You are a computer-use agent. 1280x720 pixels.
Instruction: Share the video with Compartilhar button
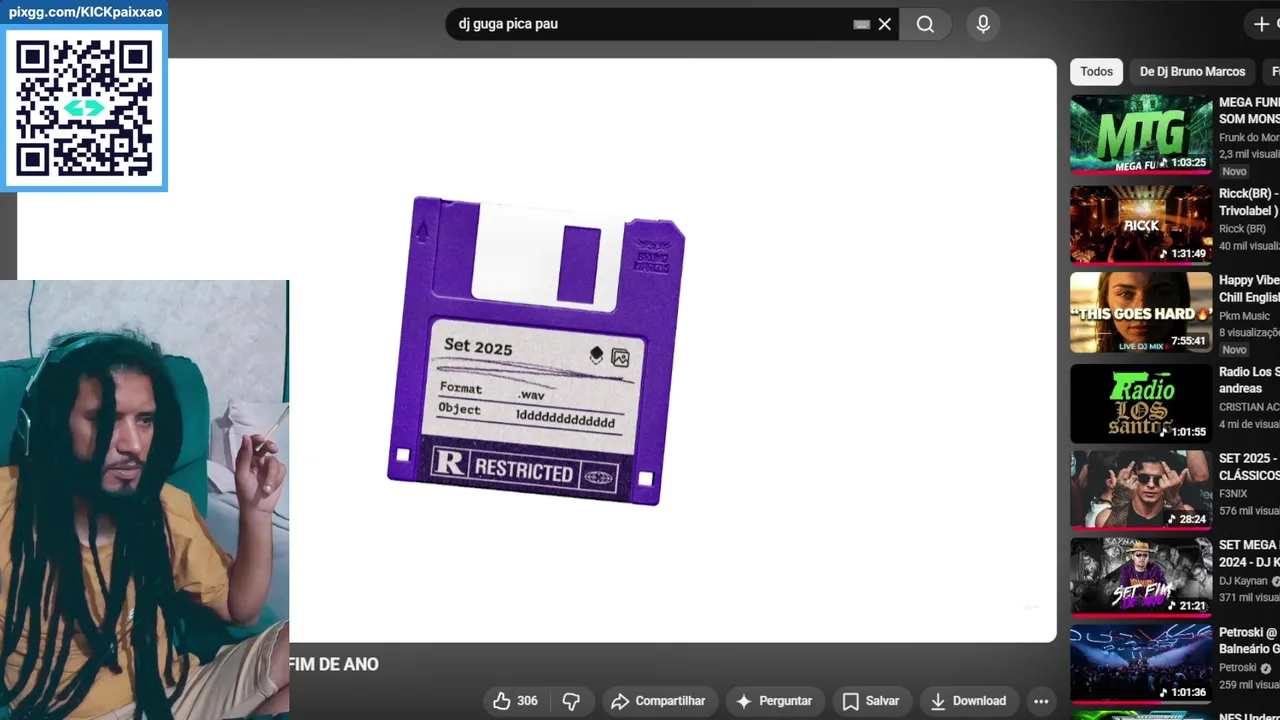coord(658,701)
